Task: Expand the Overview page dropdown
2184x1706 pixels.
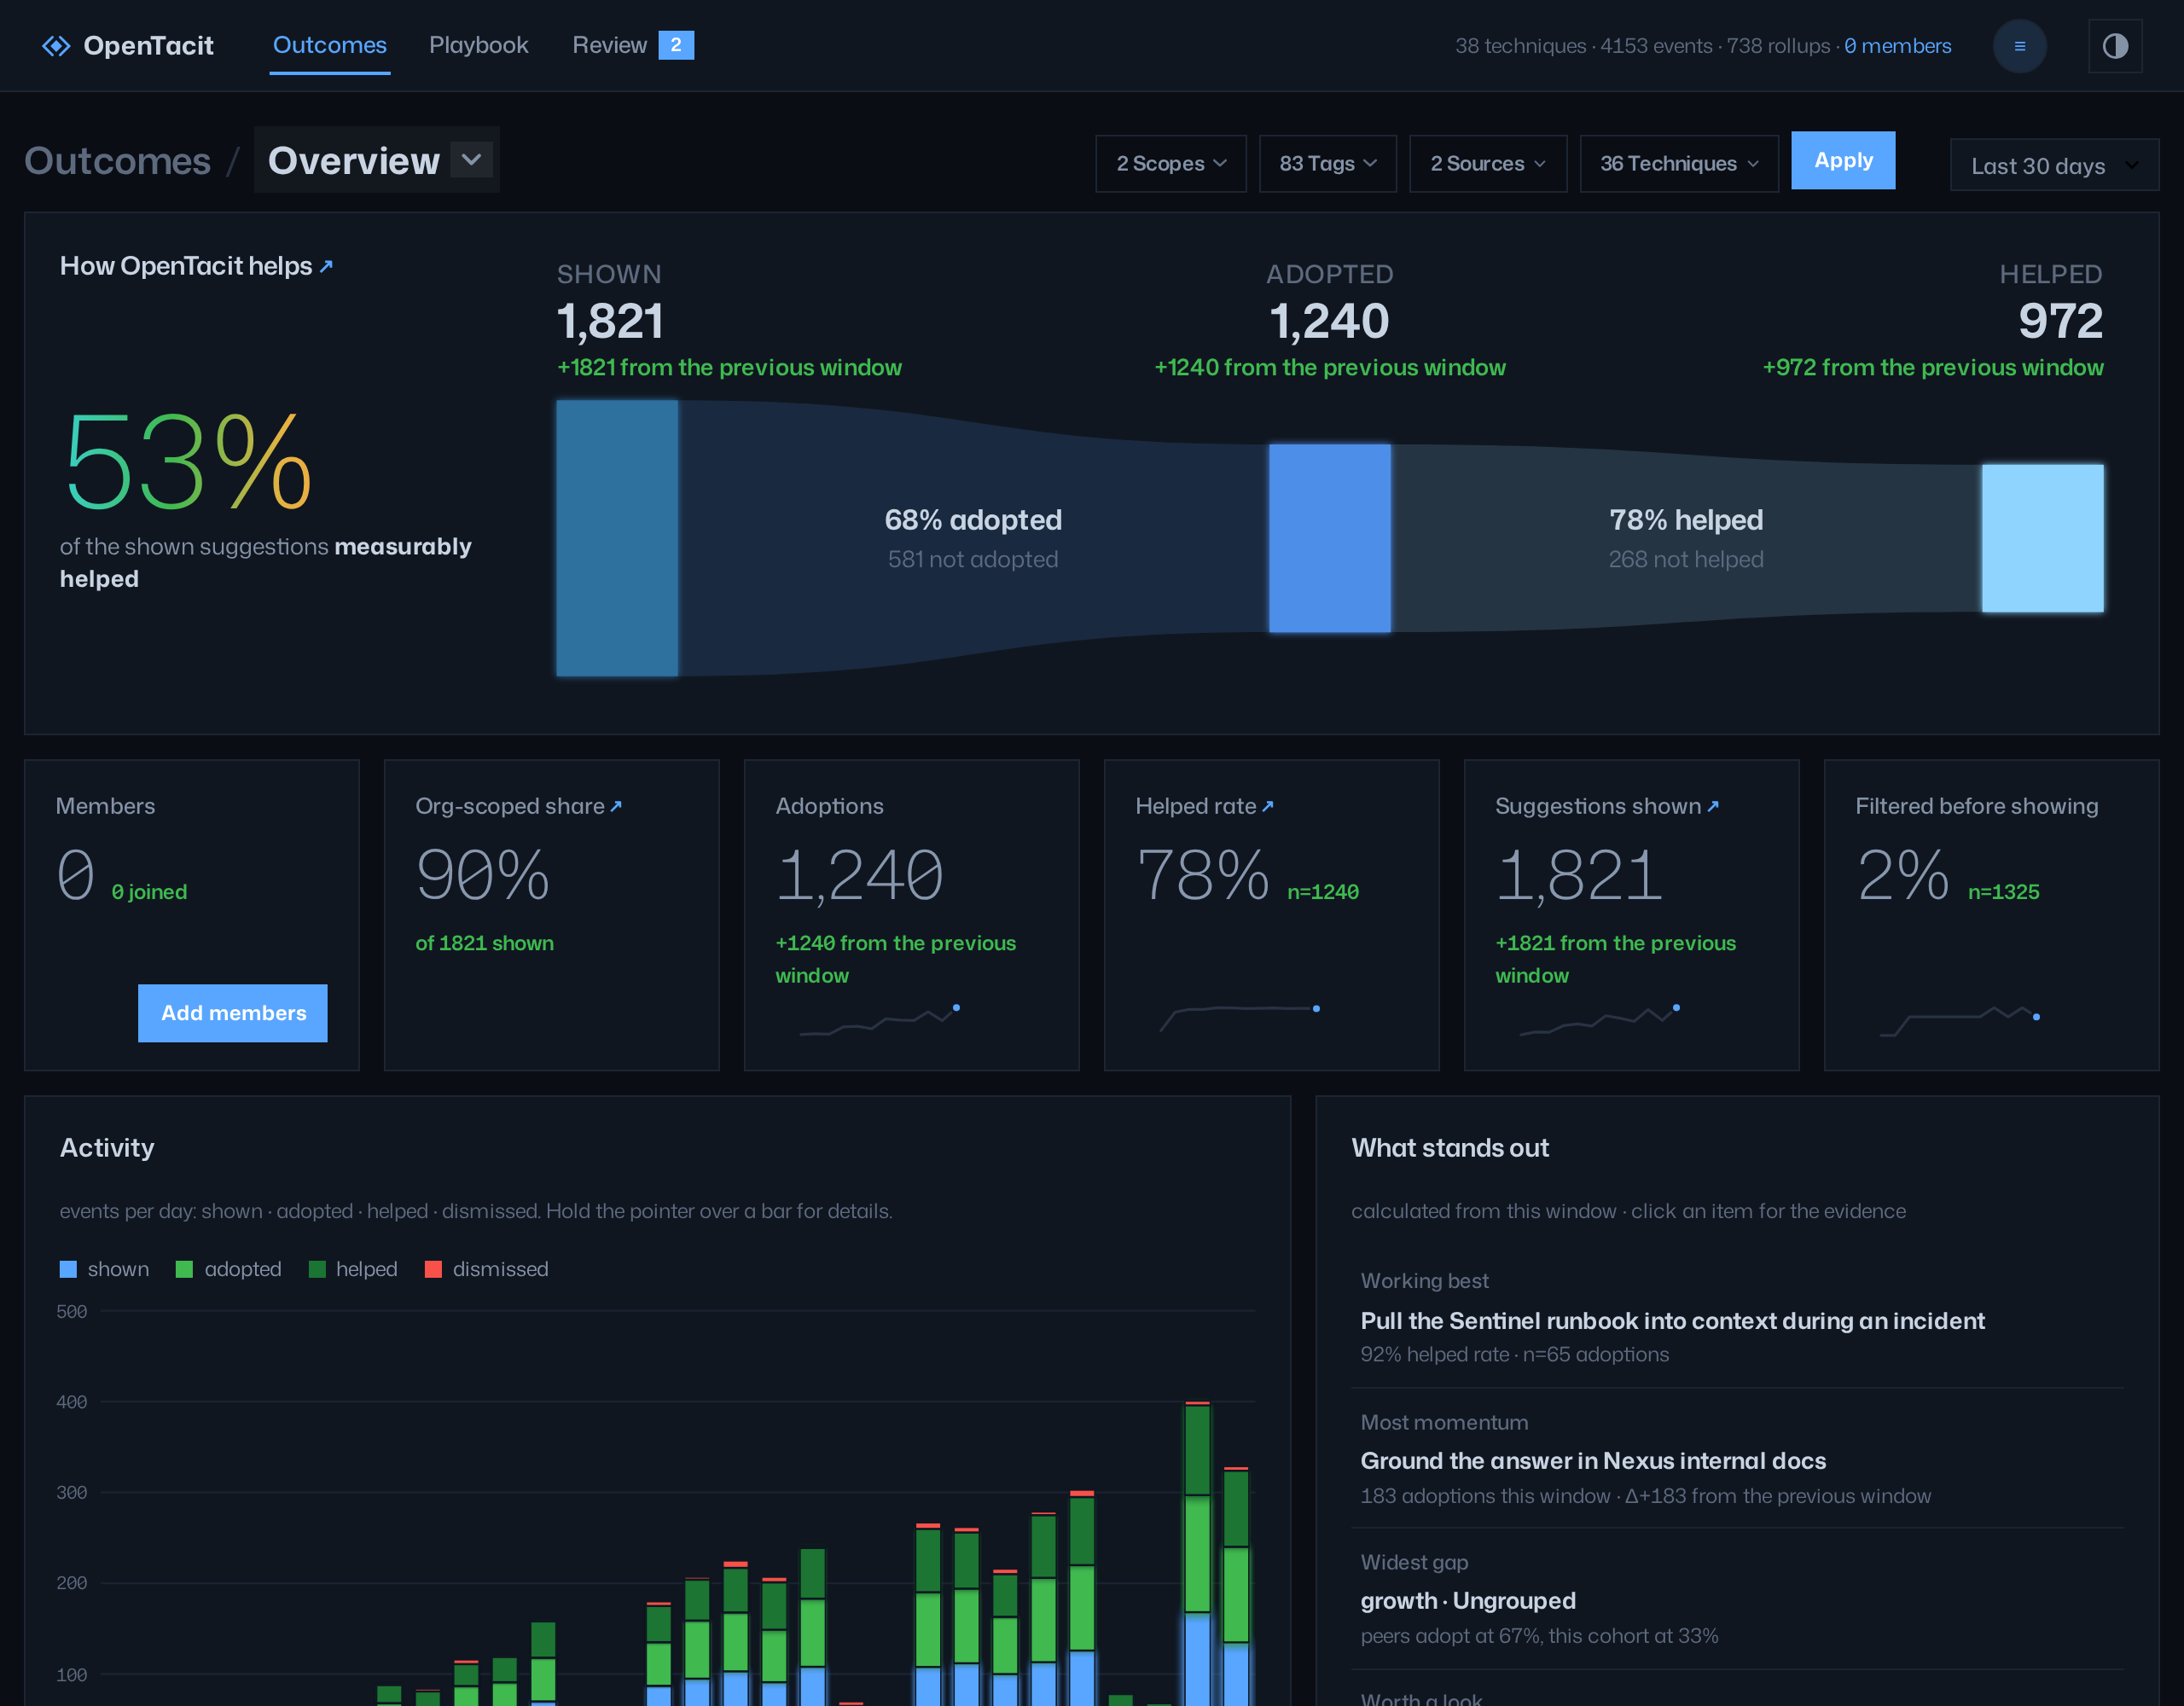Action: click(x=377, y=160)
